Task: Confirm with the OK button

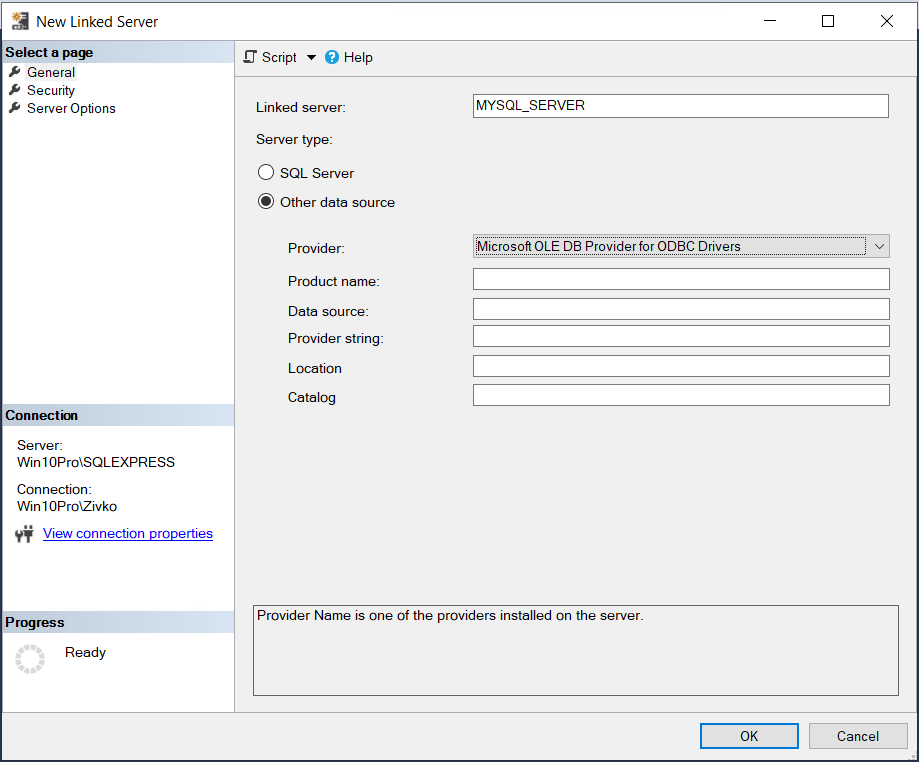Action: (748, 735)
